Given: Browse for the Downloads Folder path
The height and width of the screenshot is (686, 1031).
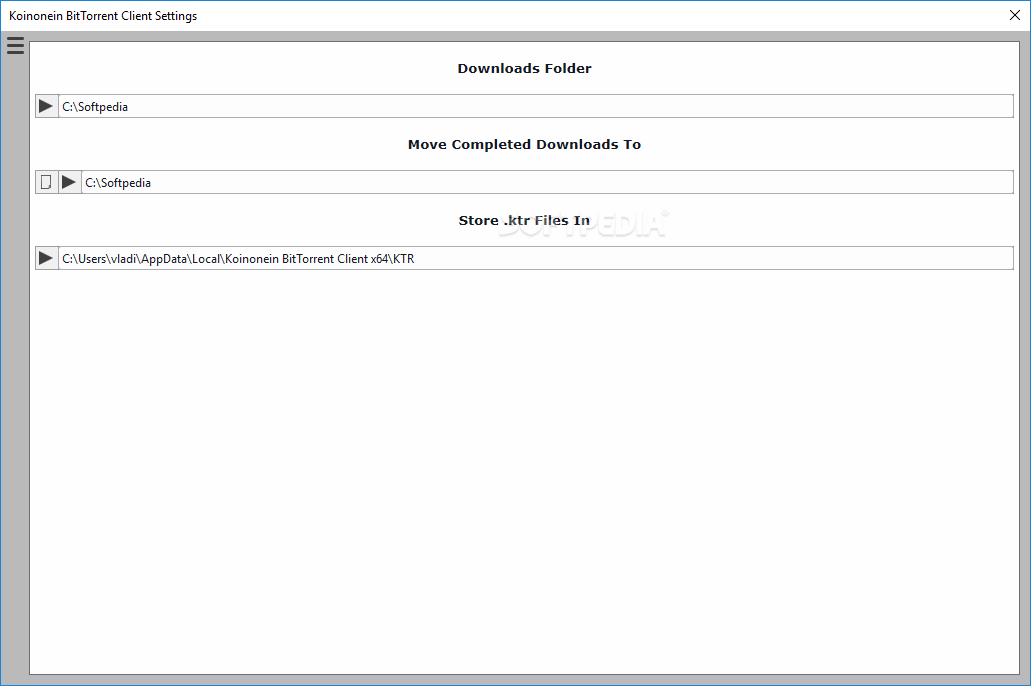Looking at the screenshot, I should click(46, 106).
